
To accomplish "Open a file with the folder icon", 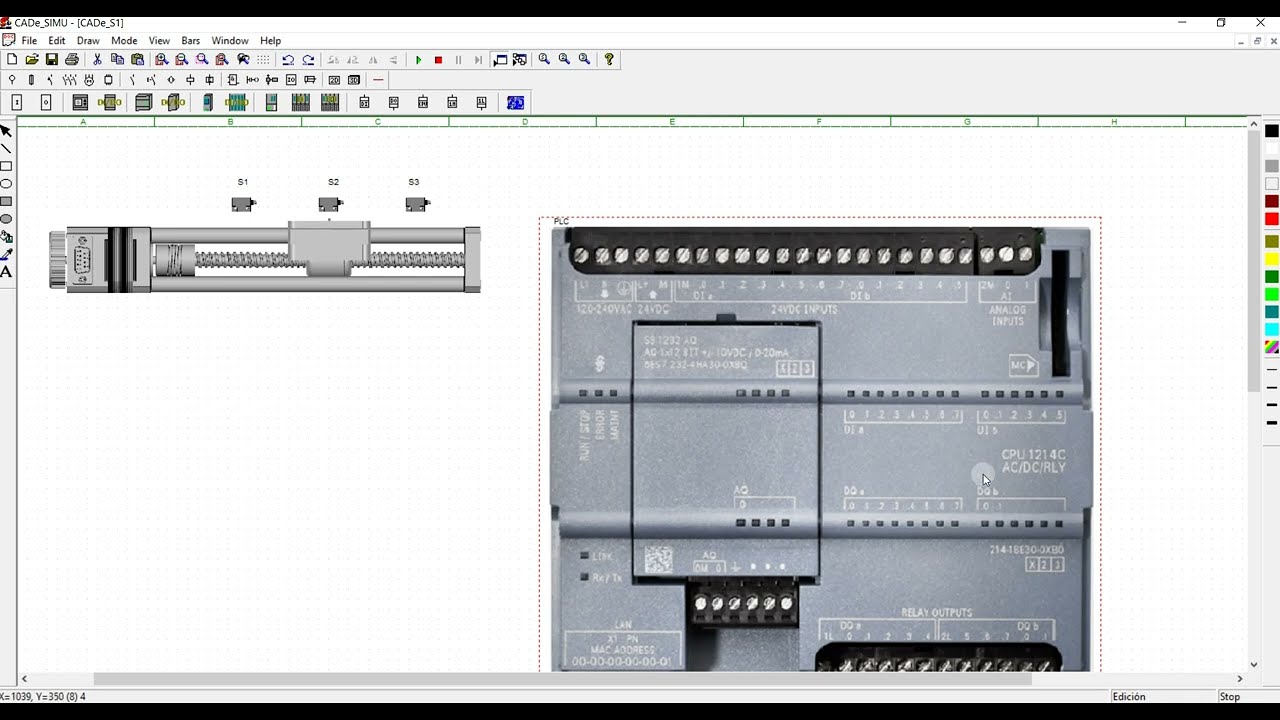I will 32,60.
